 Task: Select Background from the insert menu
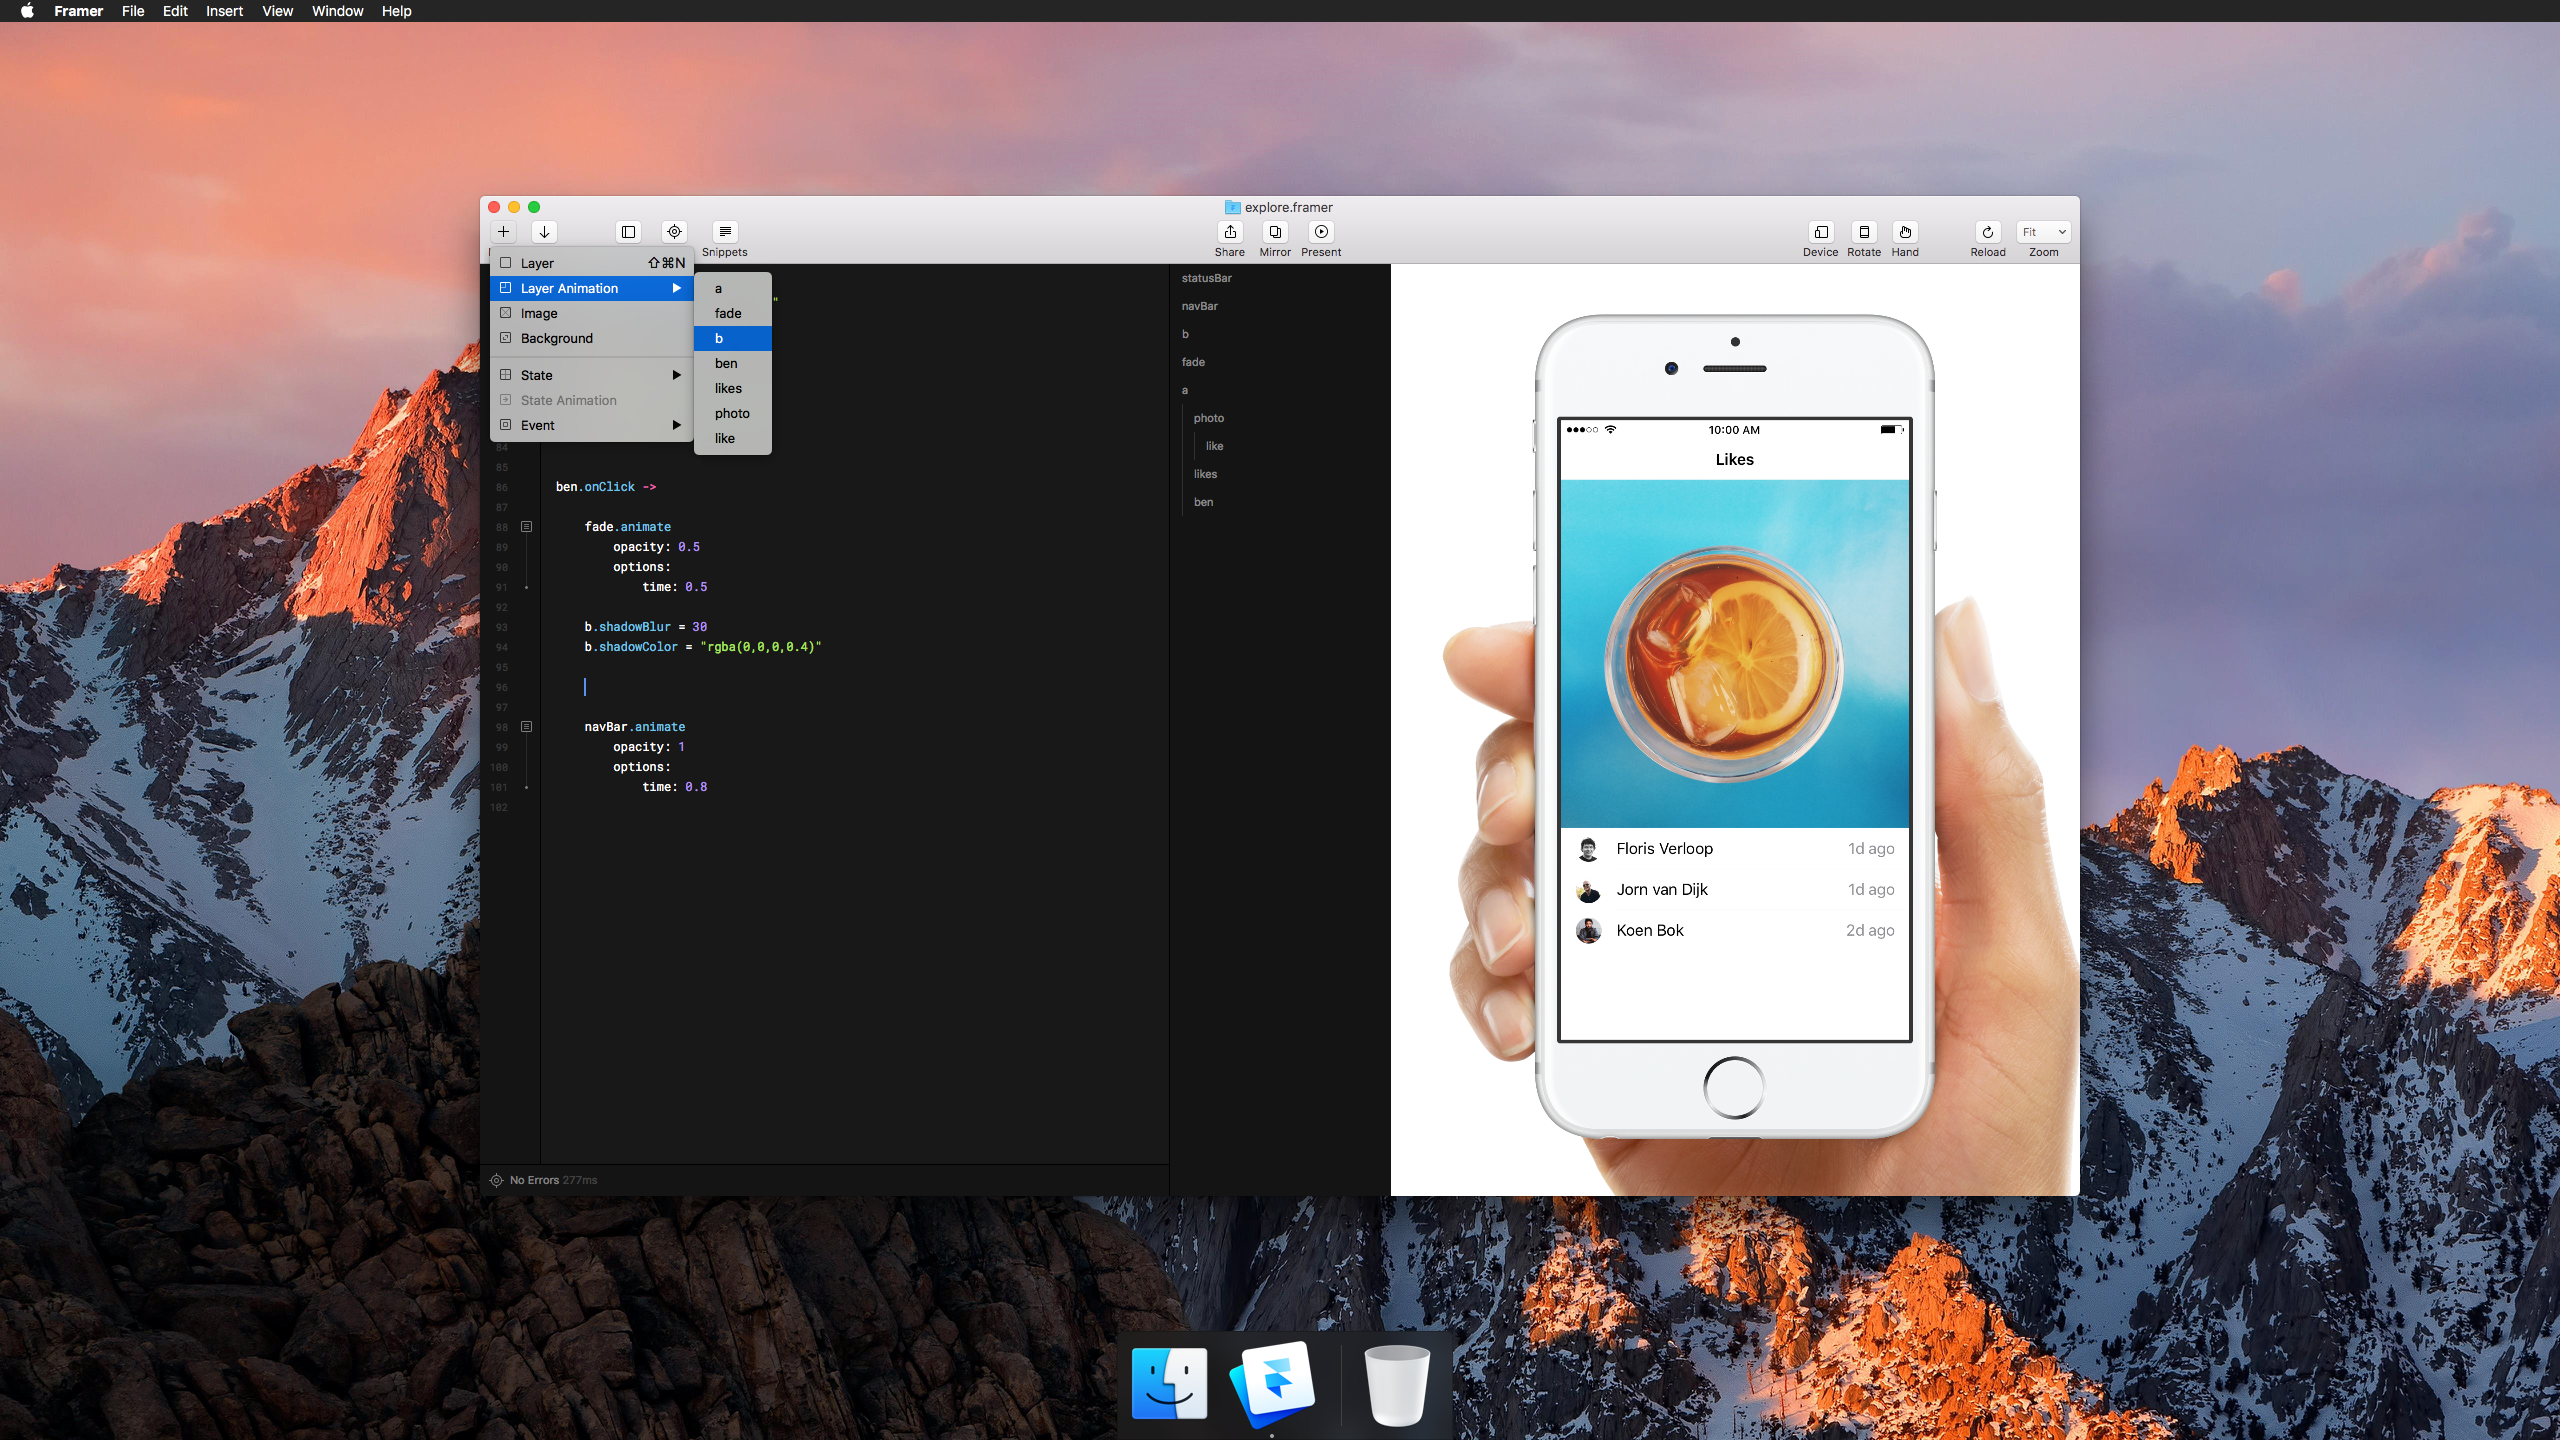tap(557, 339)
